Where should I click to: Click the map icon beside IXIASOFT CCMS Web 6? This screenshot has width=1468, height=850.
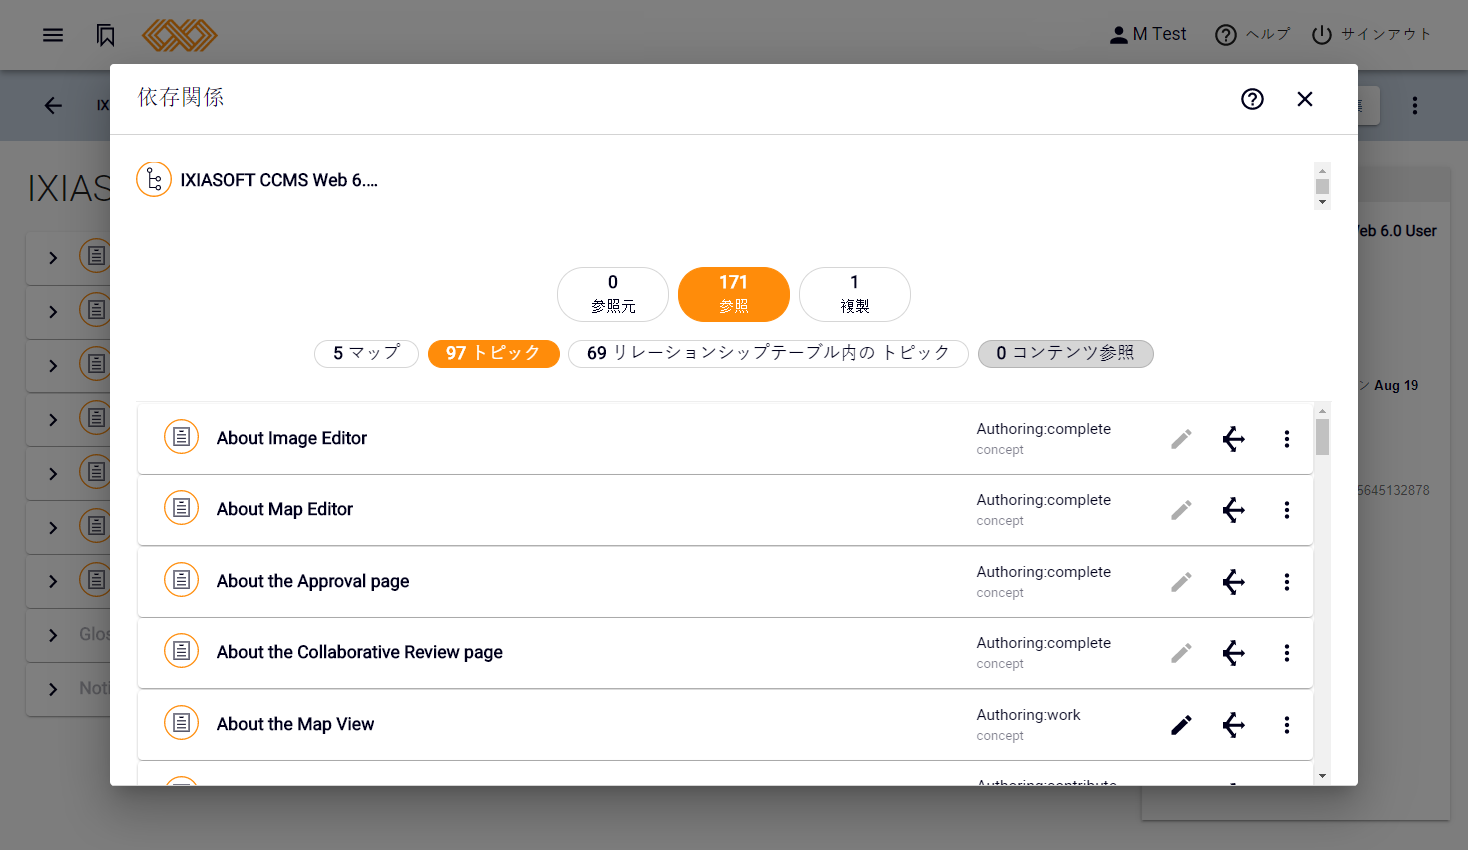(x=154, y=180)
